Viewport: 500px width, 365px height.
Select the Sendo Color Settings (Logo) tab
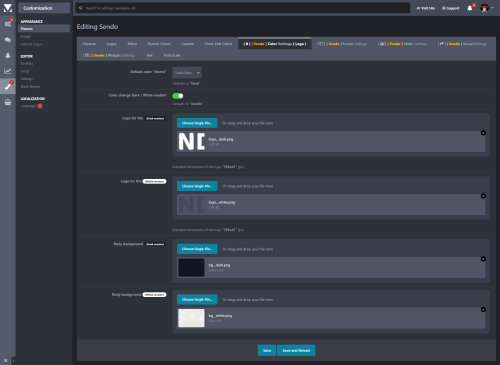point(275,44)
